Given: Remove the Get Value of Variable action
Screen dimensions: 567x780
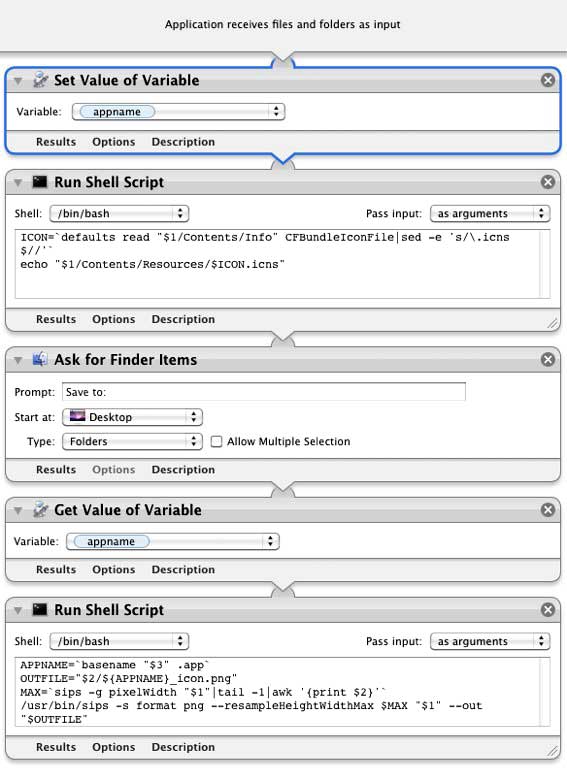Looking at the screenshot, I should point(548,509).
